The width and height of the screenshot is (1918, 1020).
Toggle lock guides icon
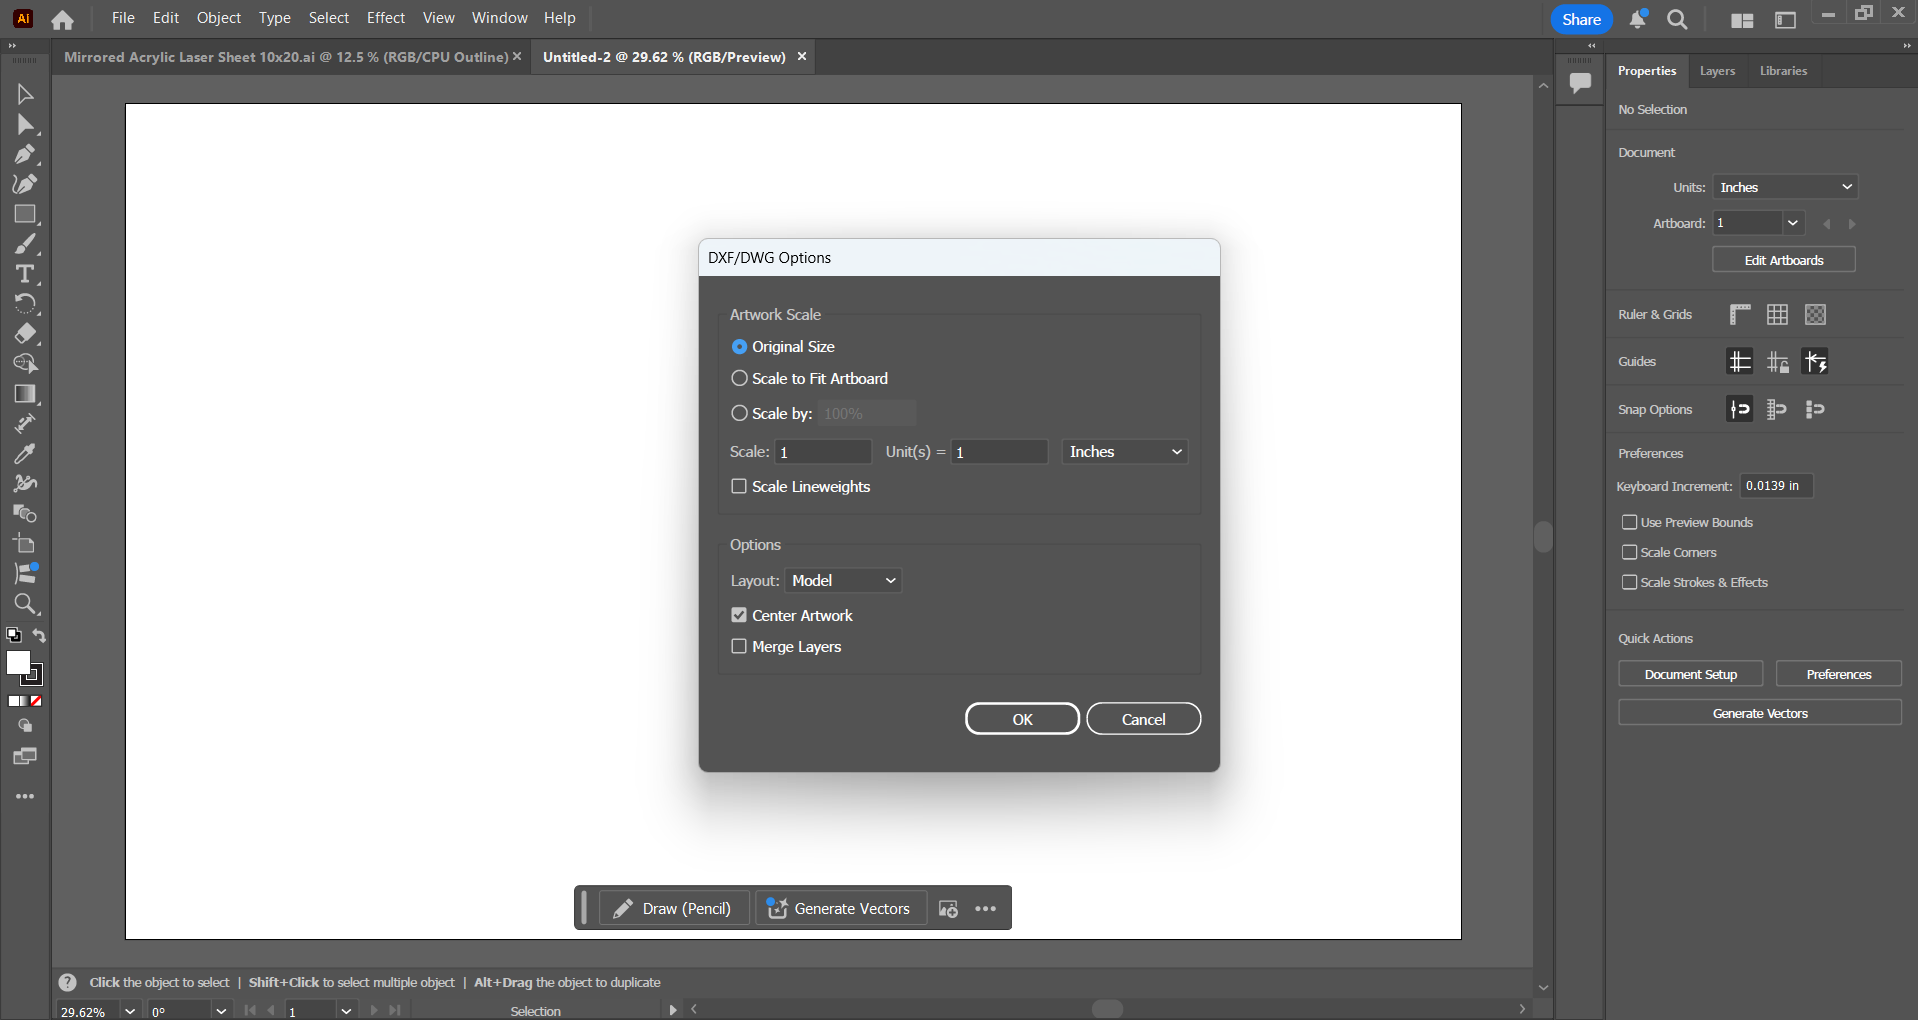(x=1777, y=362)
